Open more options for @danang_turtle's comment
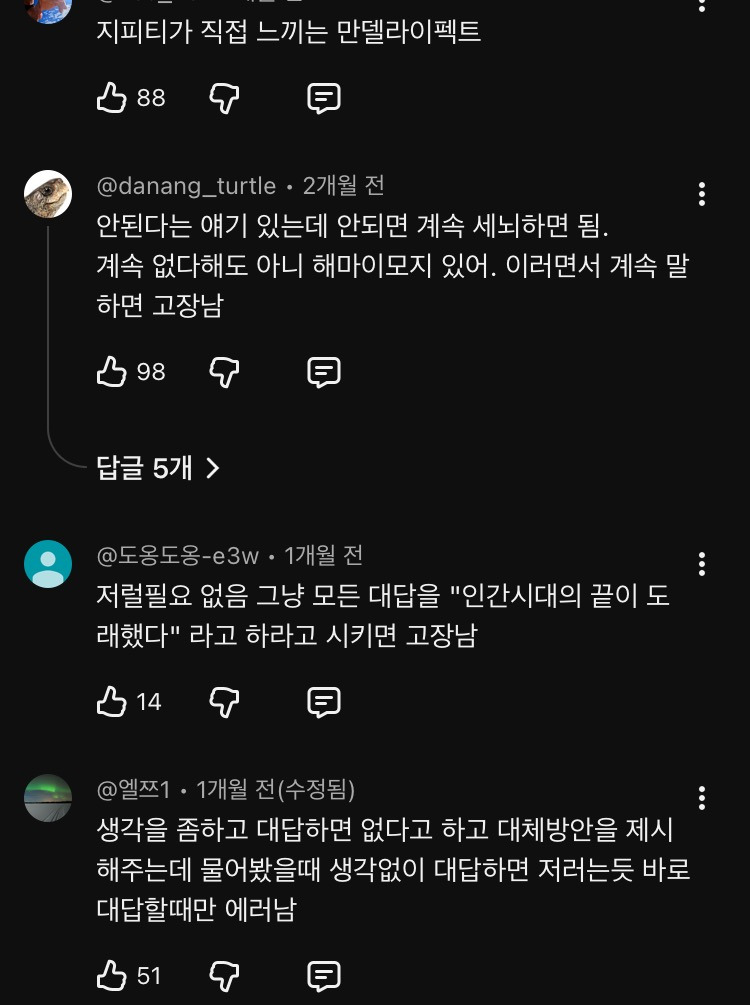Viewport: 750px width, 1005px height. (702, 193)
